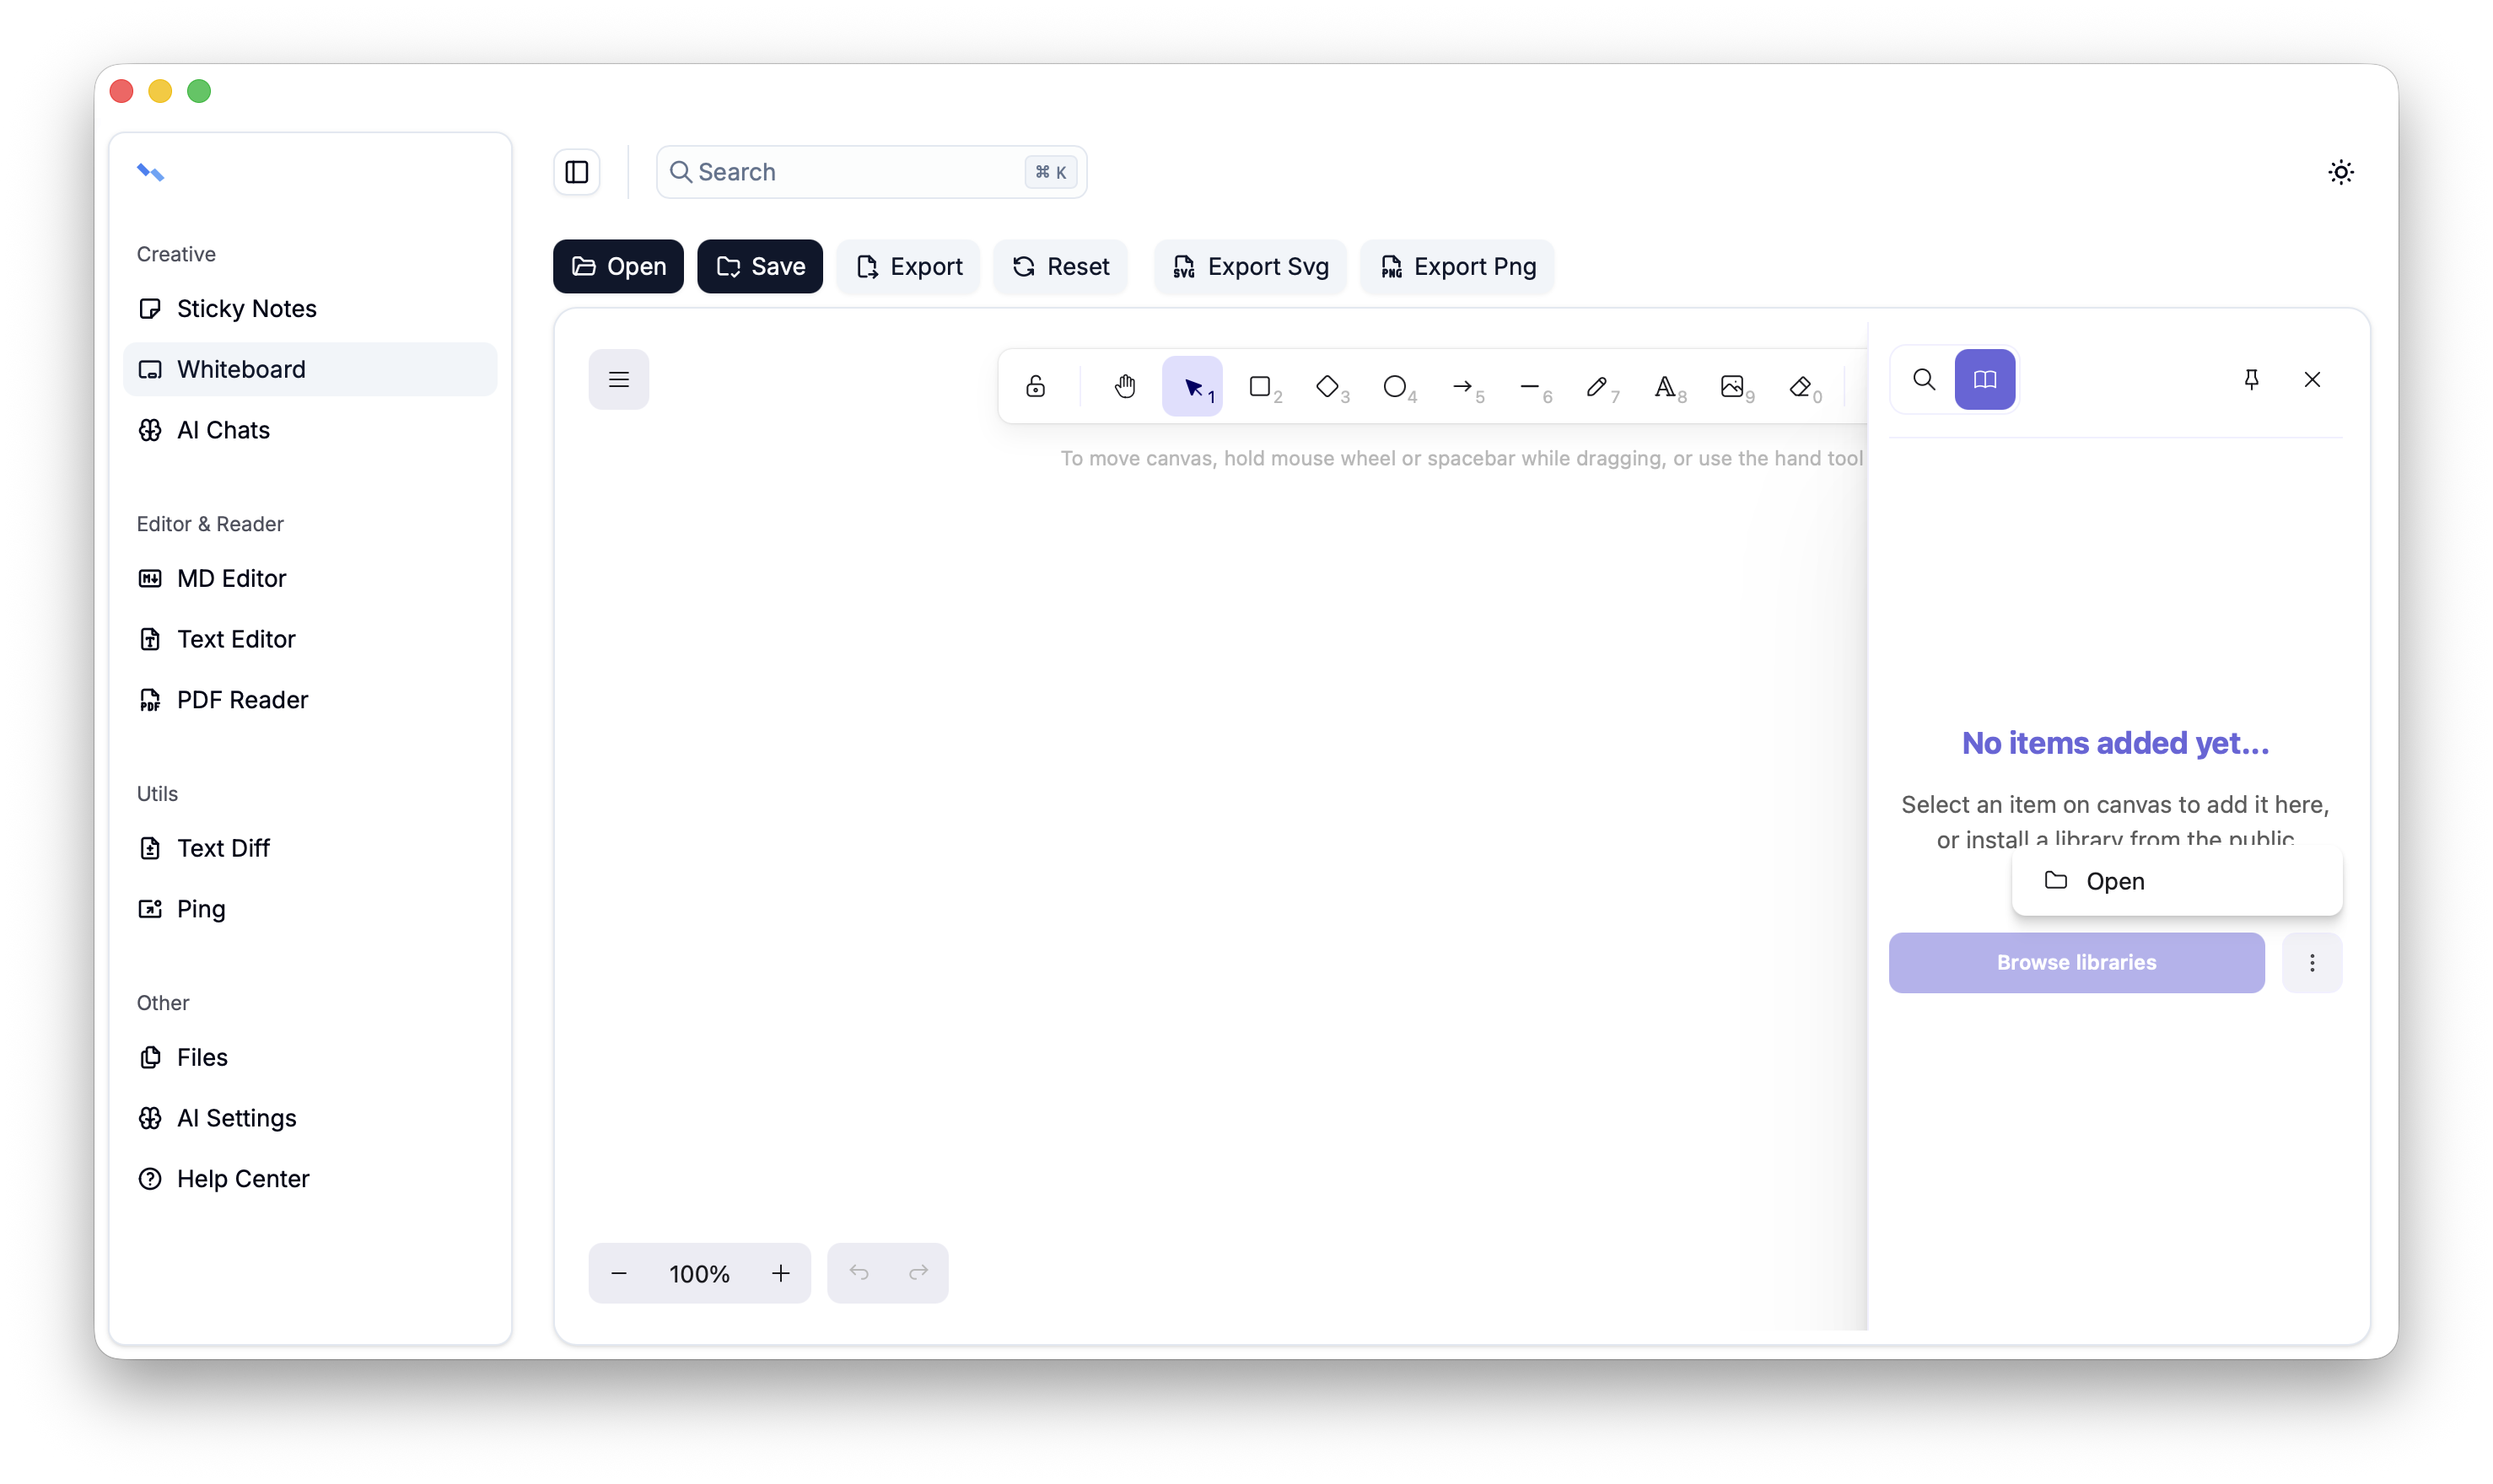
Task: Select the Ellipse shape tool
Action: (1395, 386)
